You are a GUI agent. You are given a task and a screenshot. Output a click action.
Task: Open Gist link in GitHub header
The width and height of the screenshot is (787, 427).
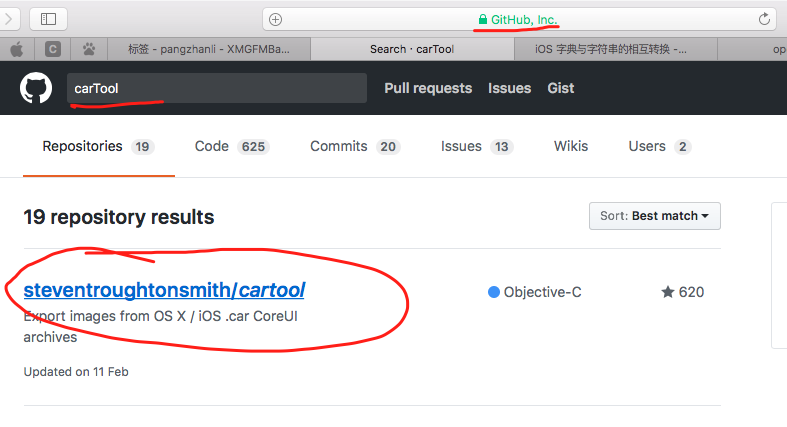(x=561, y=88)
